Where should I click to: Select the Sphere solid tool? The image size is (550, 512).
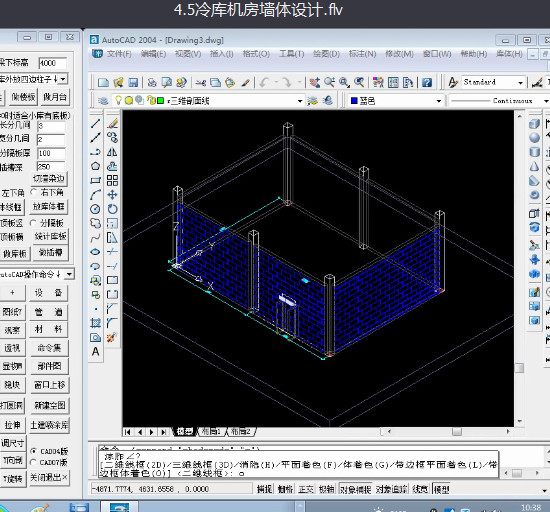534,138
